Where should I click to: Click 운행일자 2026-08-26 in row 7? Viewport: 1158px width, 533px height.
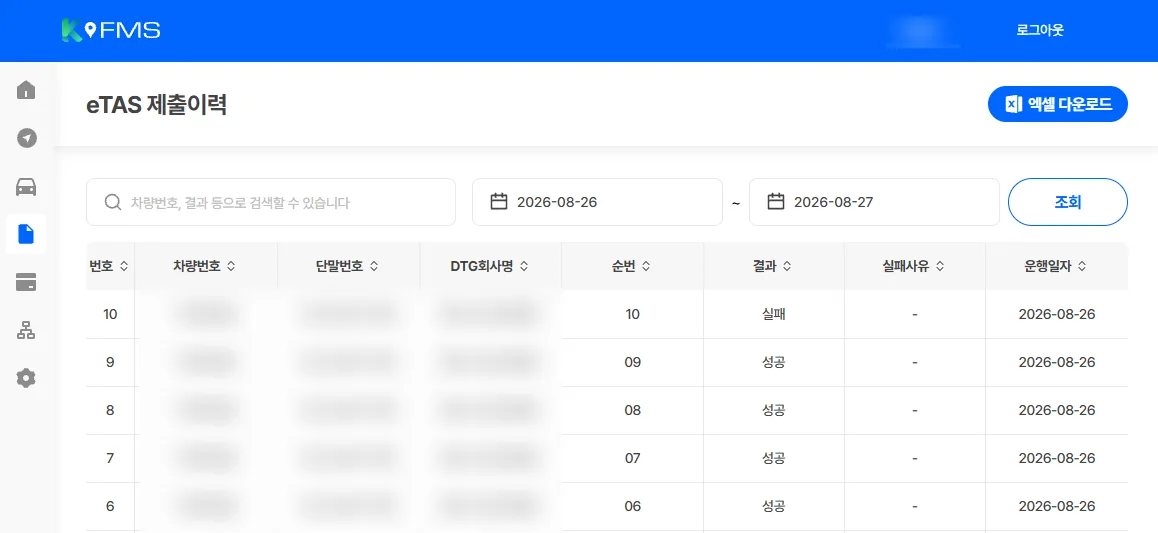coord(1057,458)
